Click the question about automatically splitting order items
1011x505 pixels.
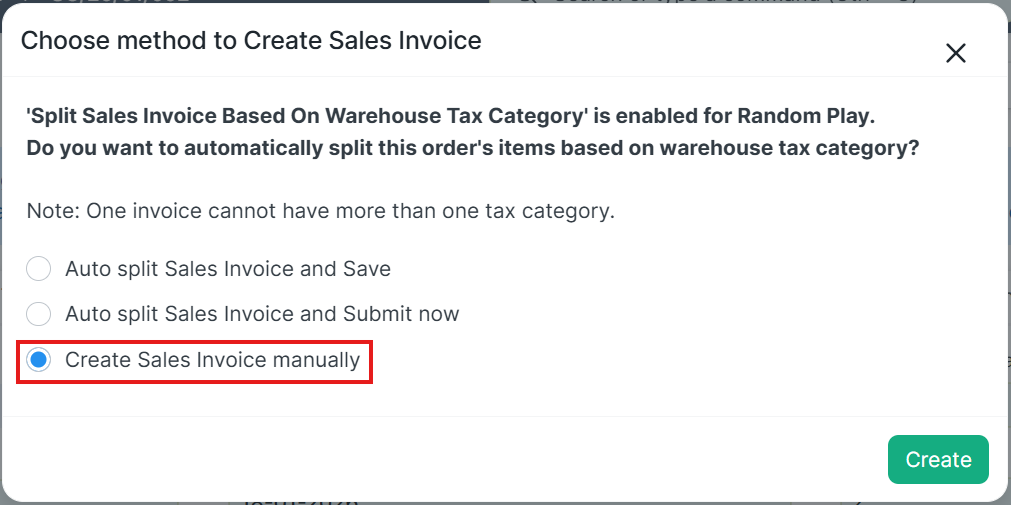(x=472, y=148)
